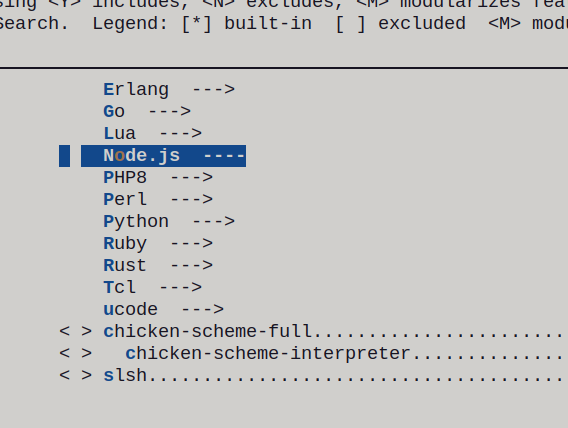Expand the arrow next to Python
Screen dimensions: 568x428
pos(213,222)
